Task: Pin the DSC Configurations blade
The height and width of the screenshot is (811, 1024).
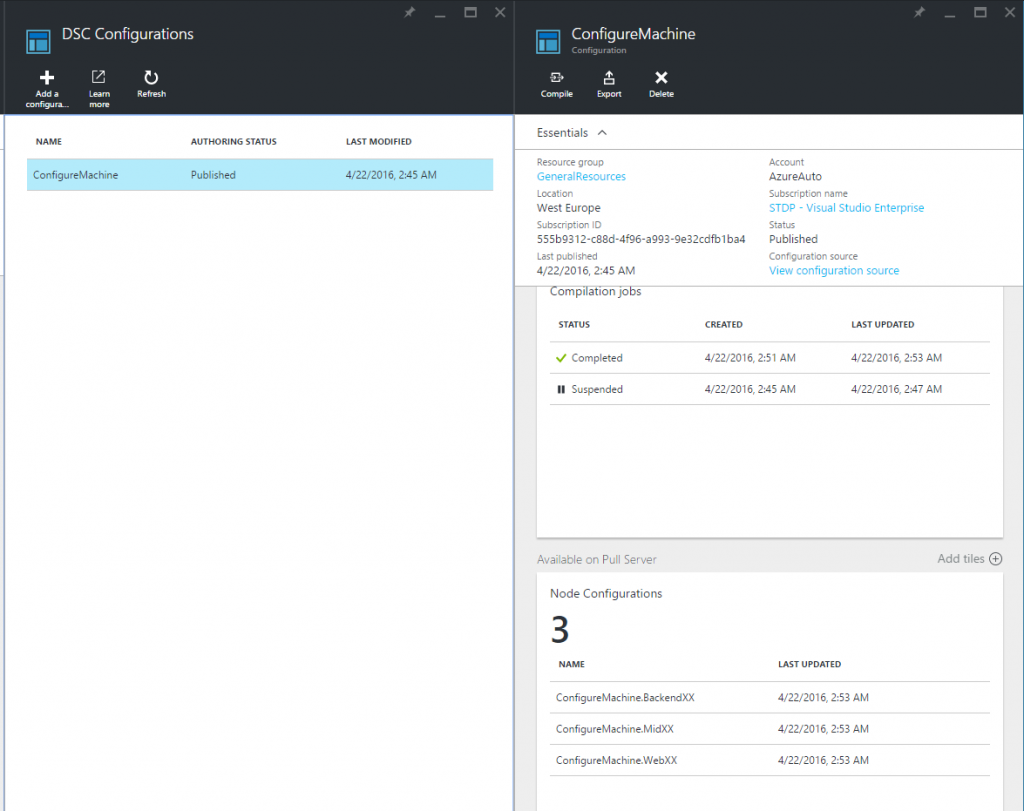Action: pyautogui.click(x=409, y=12)
